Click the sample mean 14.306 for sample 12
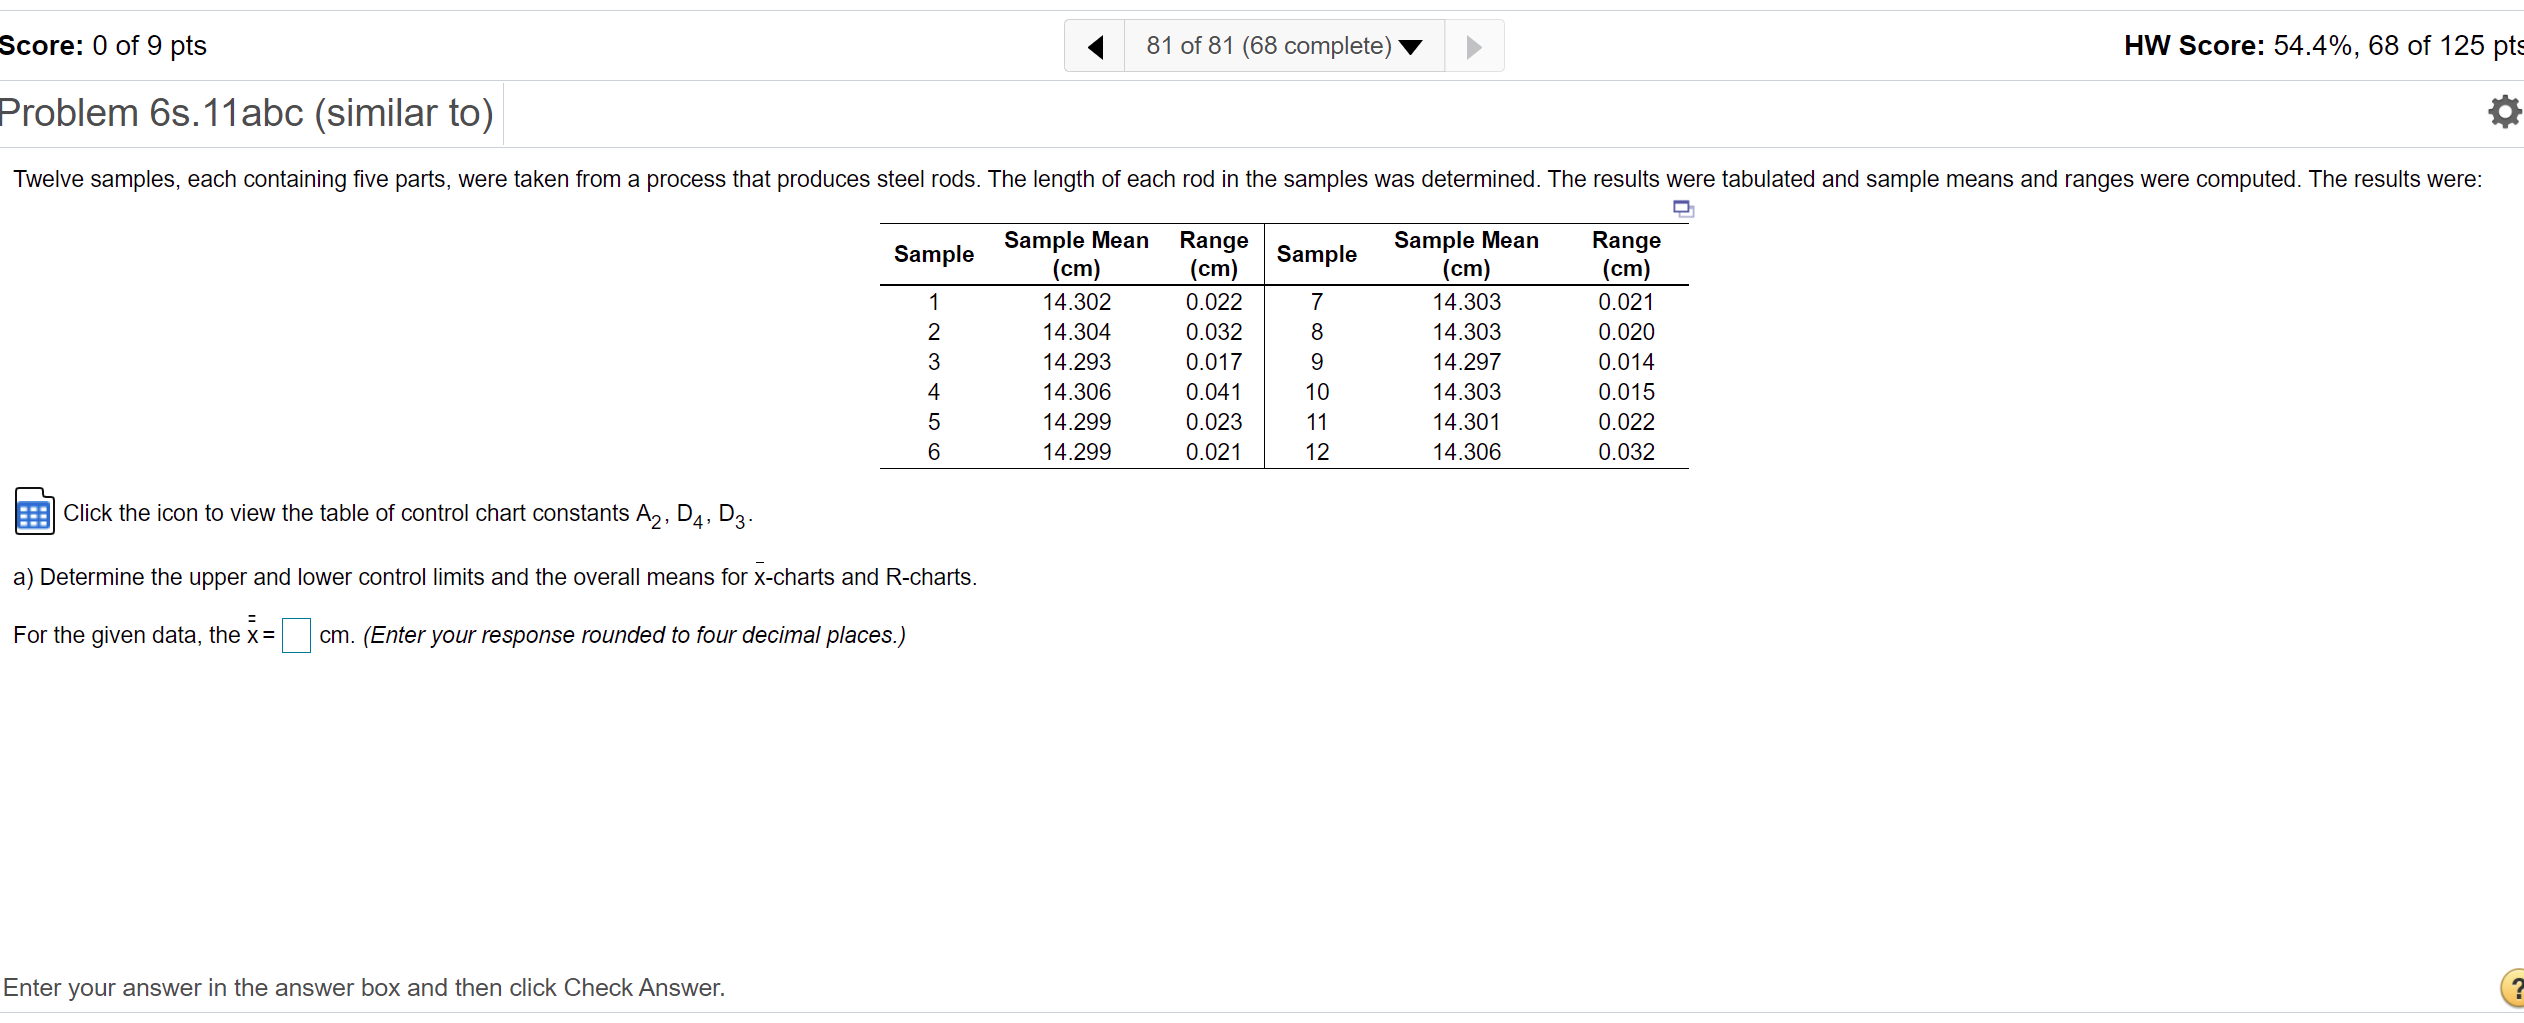The image size is (2524, 1023). (x=1466, y=452)
